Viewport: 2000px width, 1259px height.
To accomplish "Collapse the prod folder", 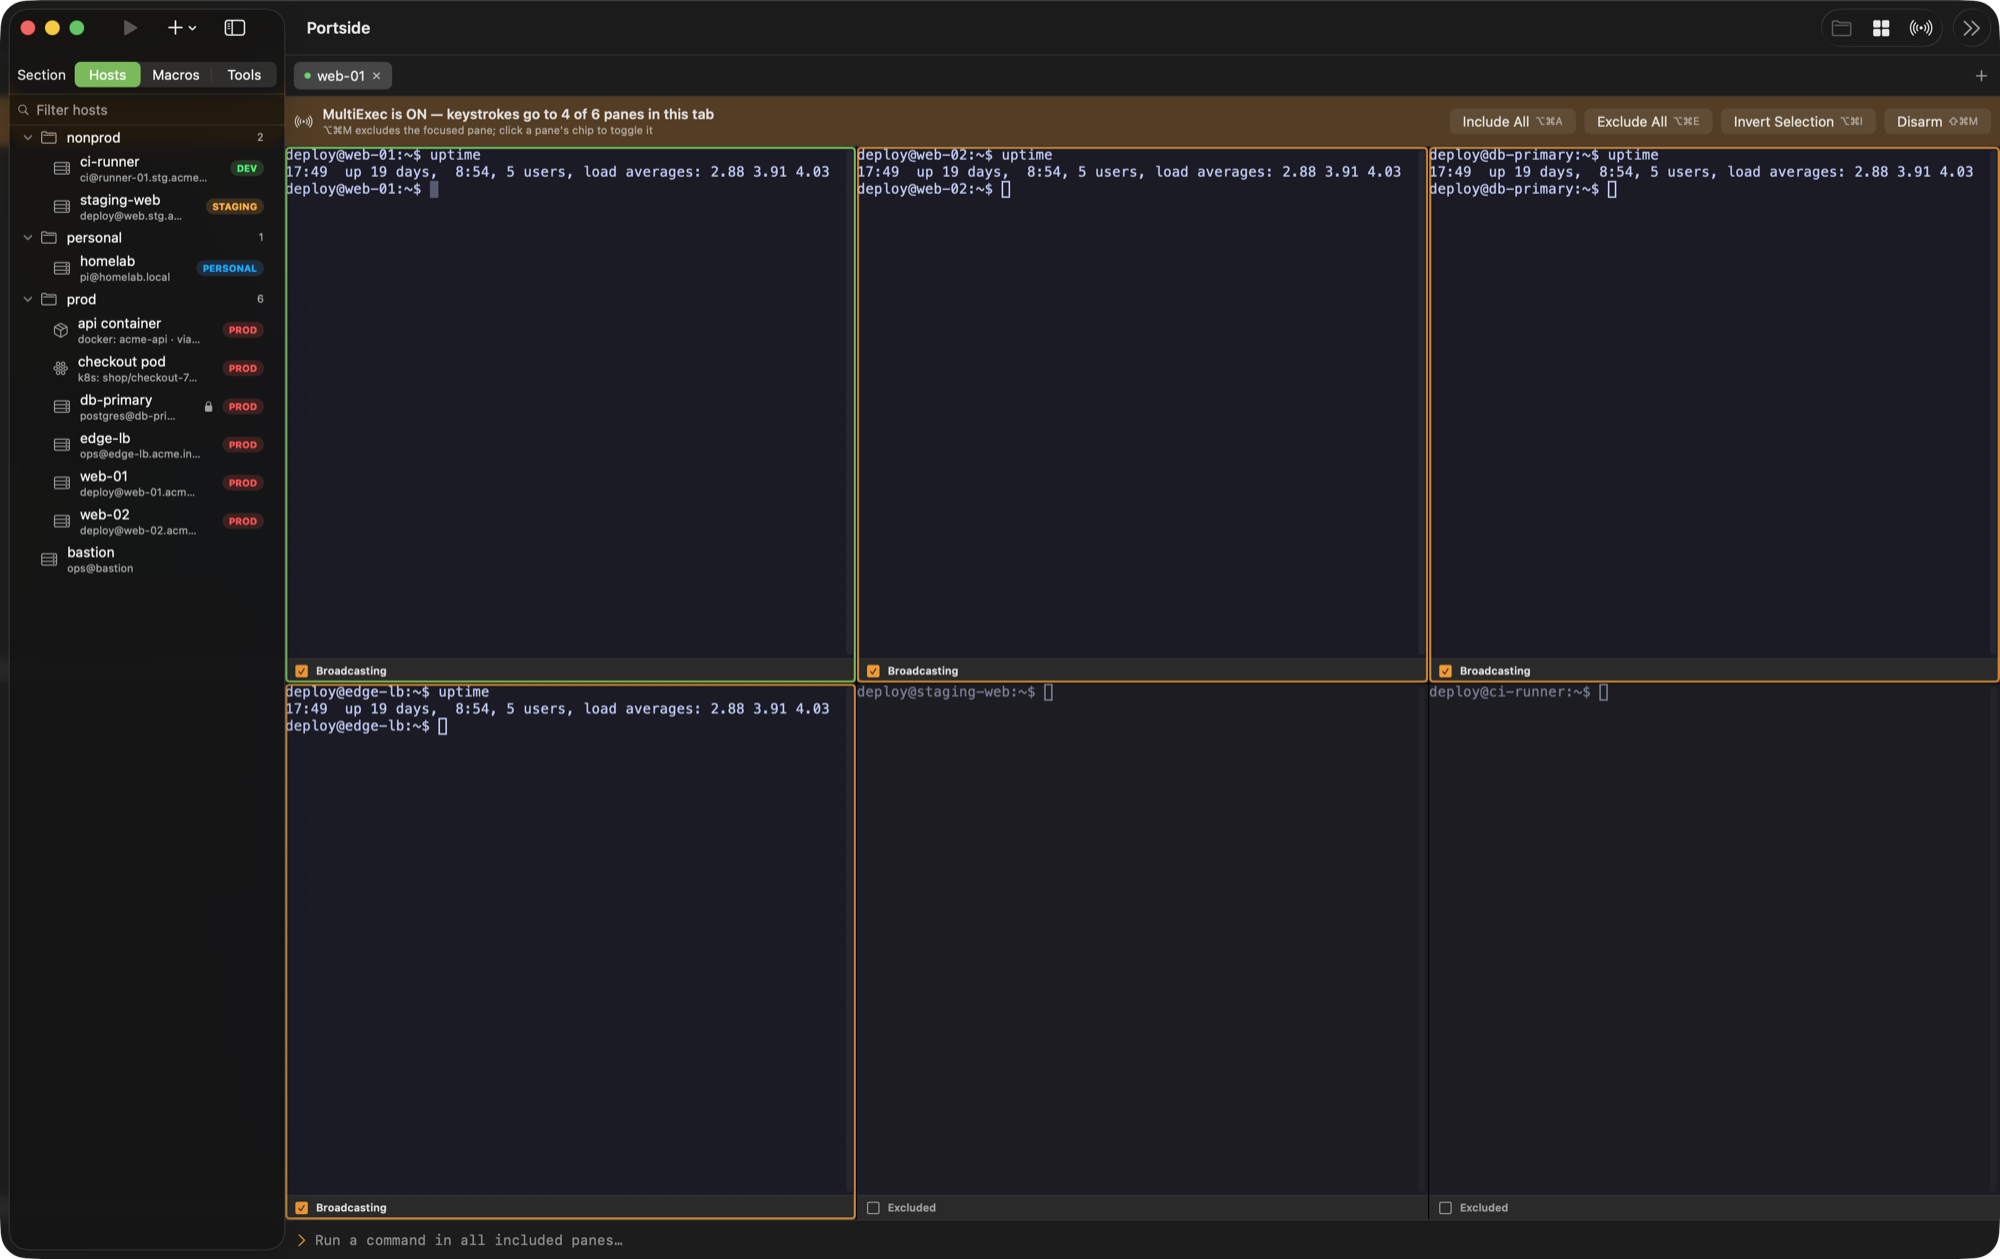I will click(x=28, y=299).
